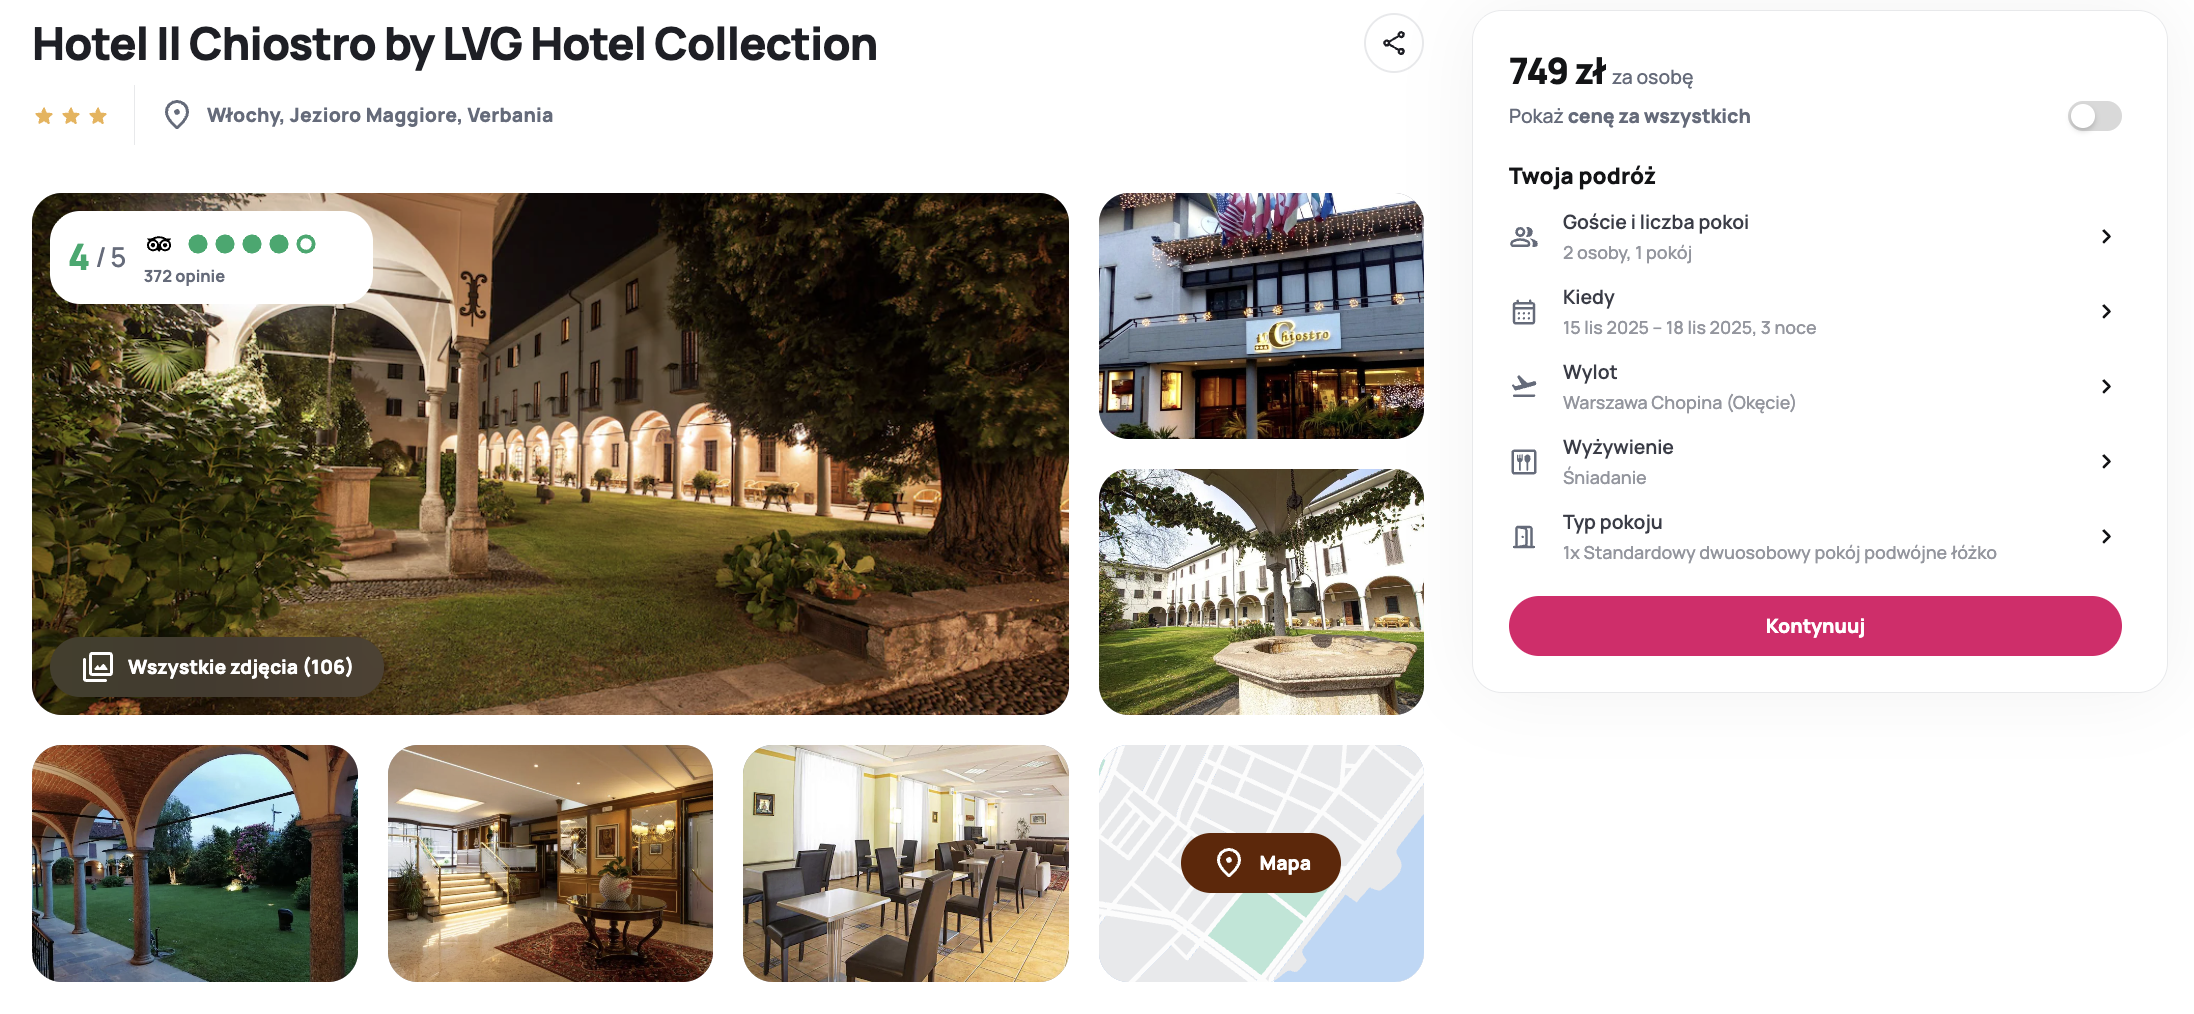Click the calendar icon beside Kiedy
Viewport: 2194px width, 1014px height.
(1523, 312)
